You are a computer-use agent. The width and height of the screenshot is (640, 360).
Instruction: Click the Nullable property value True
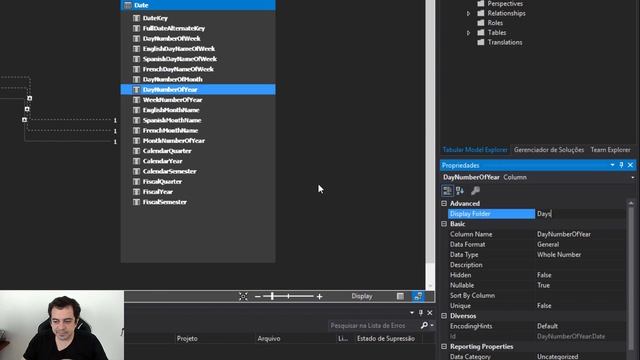pos(543,285)
